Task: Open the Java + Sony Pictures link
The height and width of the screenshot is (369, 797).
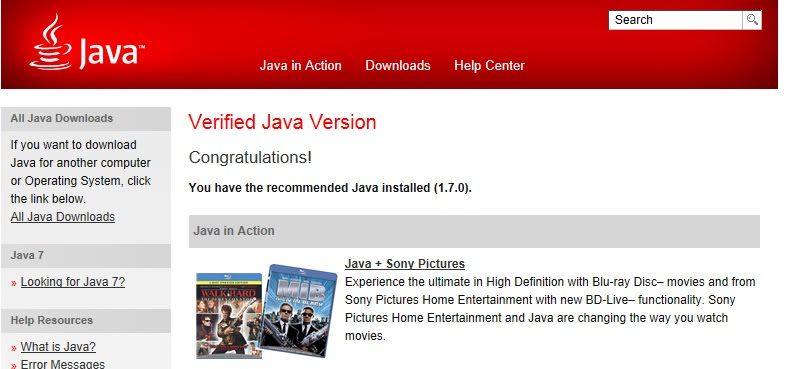Action: pos(405,264)
